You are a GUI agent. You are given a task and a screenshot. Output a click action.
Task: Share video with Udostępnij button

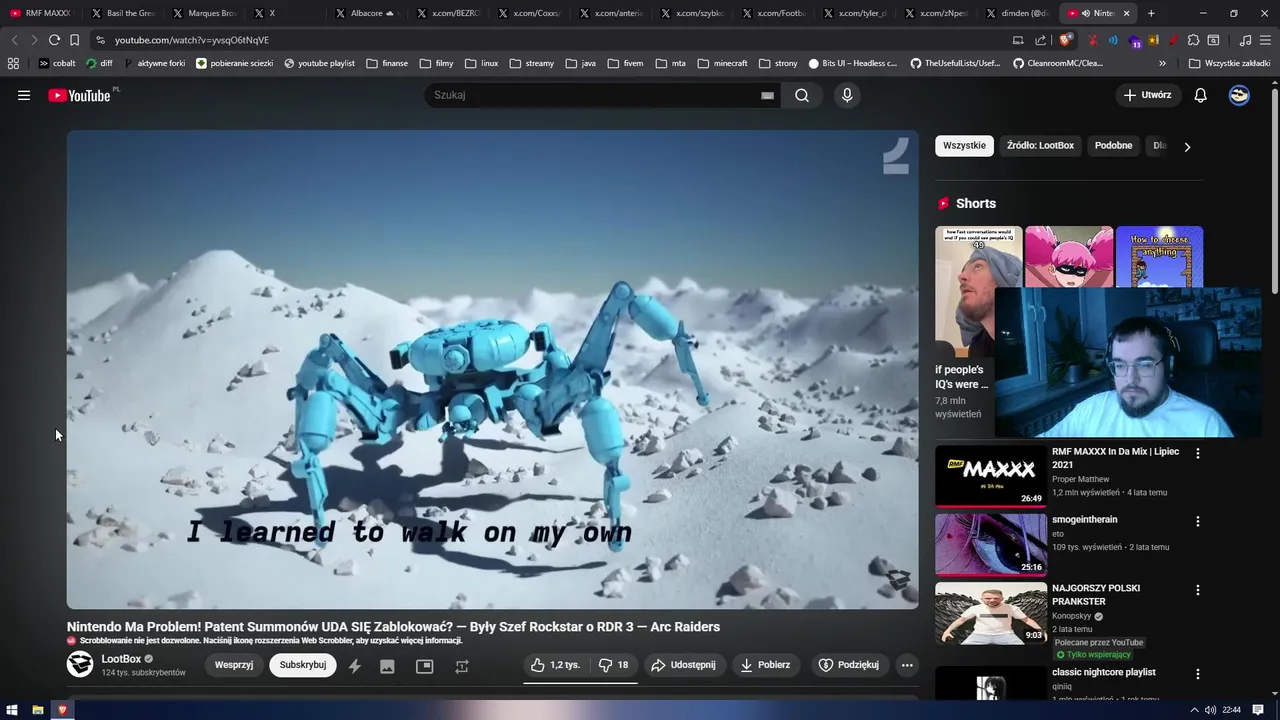point(683,665)
